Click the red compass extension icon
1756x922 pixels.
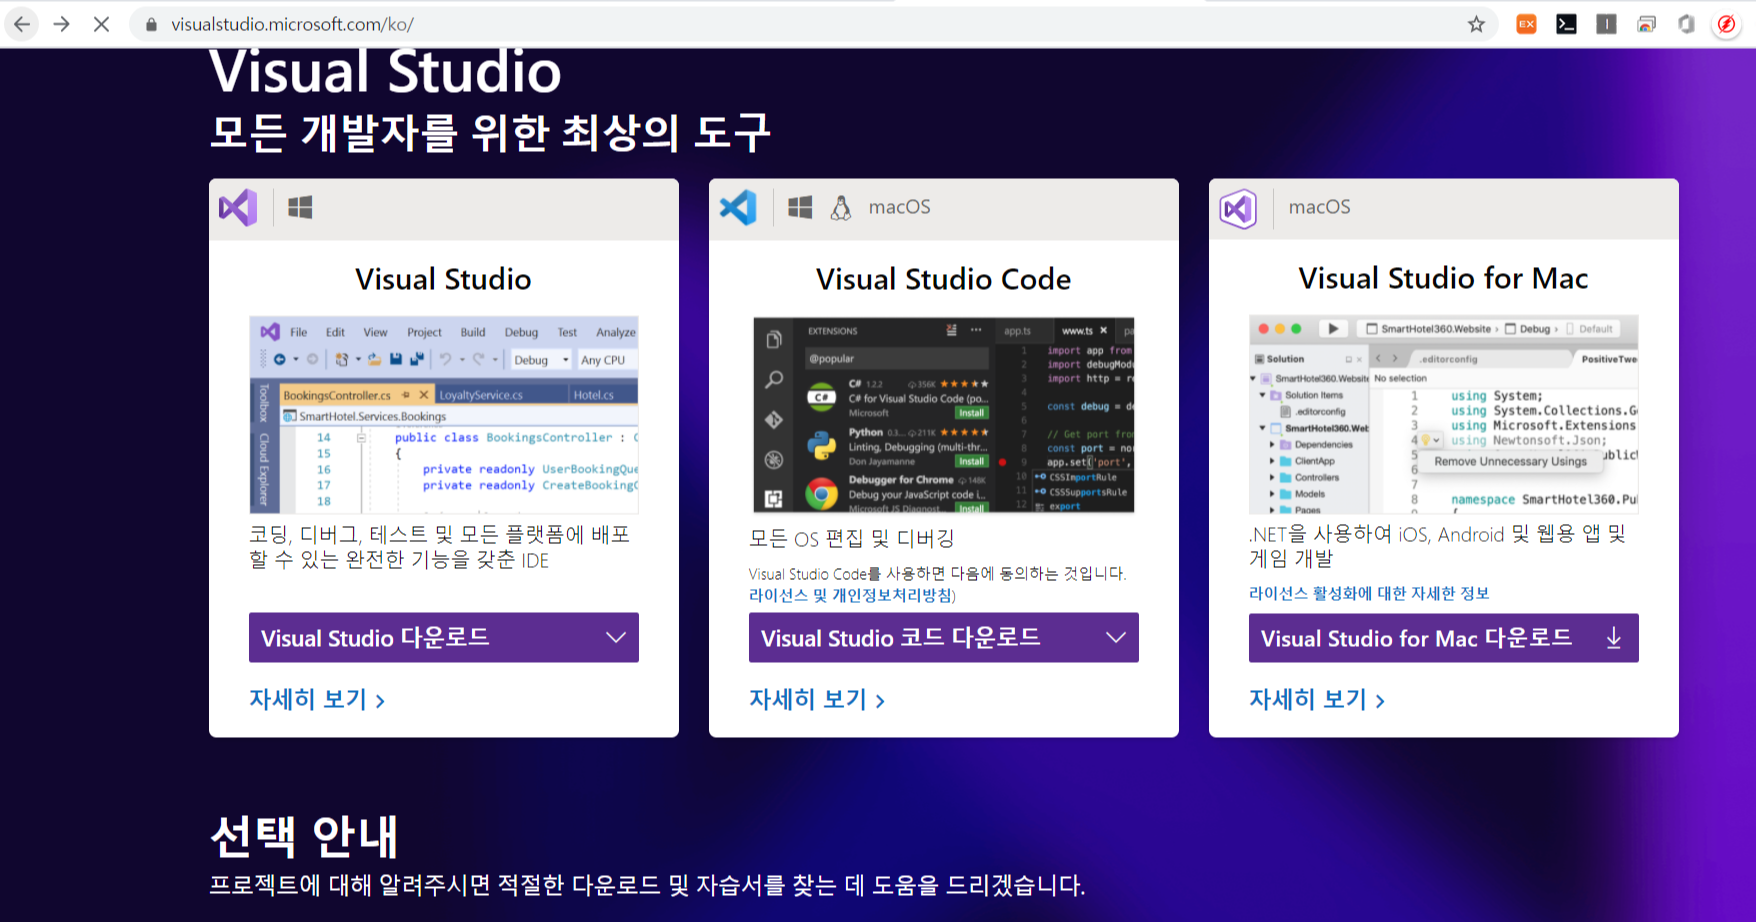pyautogui.click(x=1726, y=24)
